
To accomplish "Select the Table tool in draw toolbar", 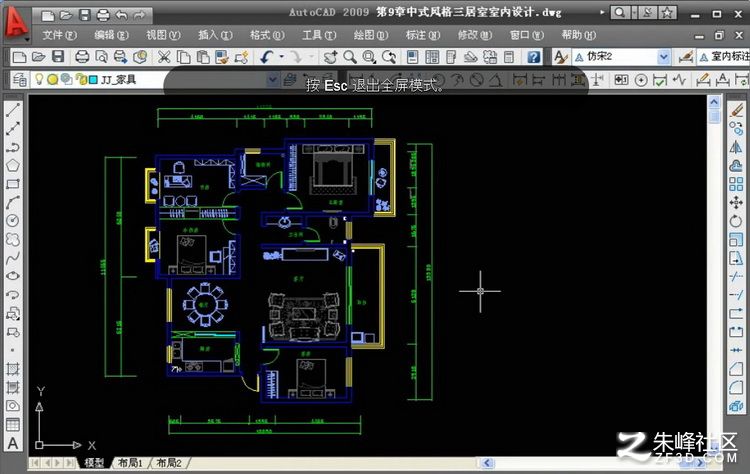I will [13, 424].
